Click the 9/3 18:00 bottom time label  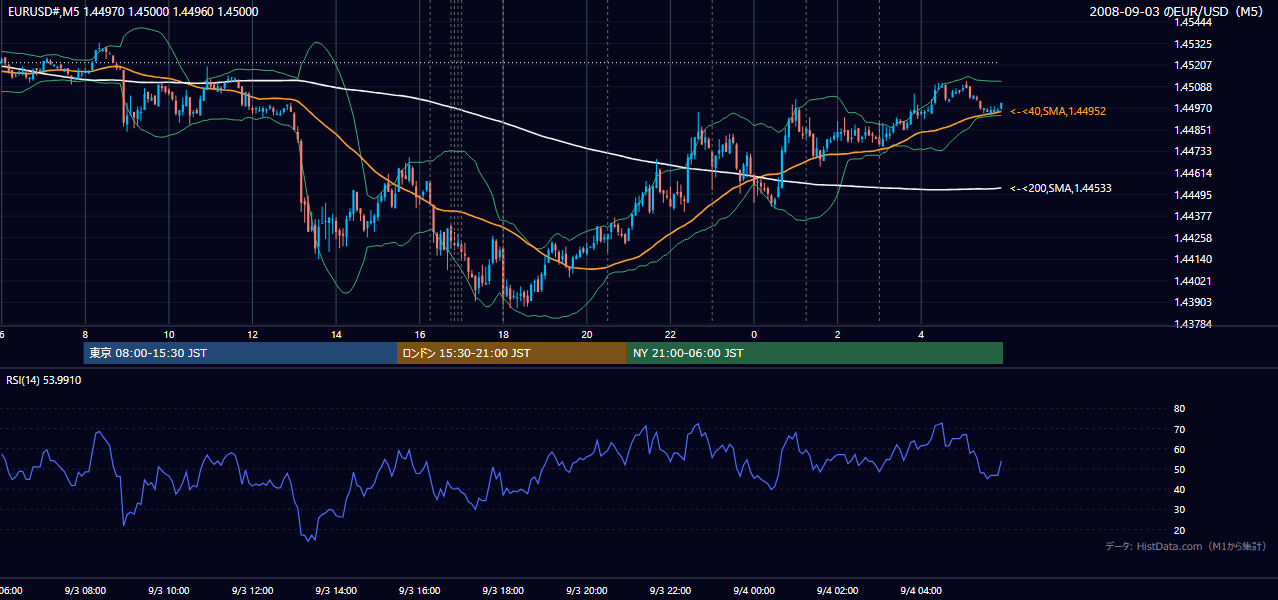[x=503, y=591]
